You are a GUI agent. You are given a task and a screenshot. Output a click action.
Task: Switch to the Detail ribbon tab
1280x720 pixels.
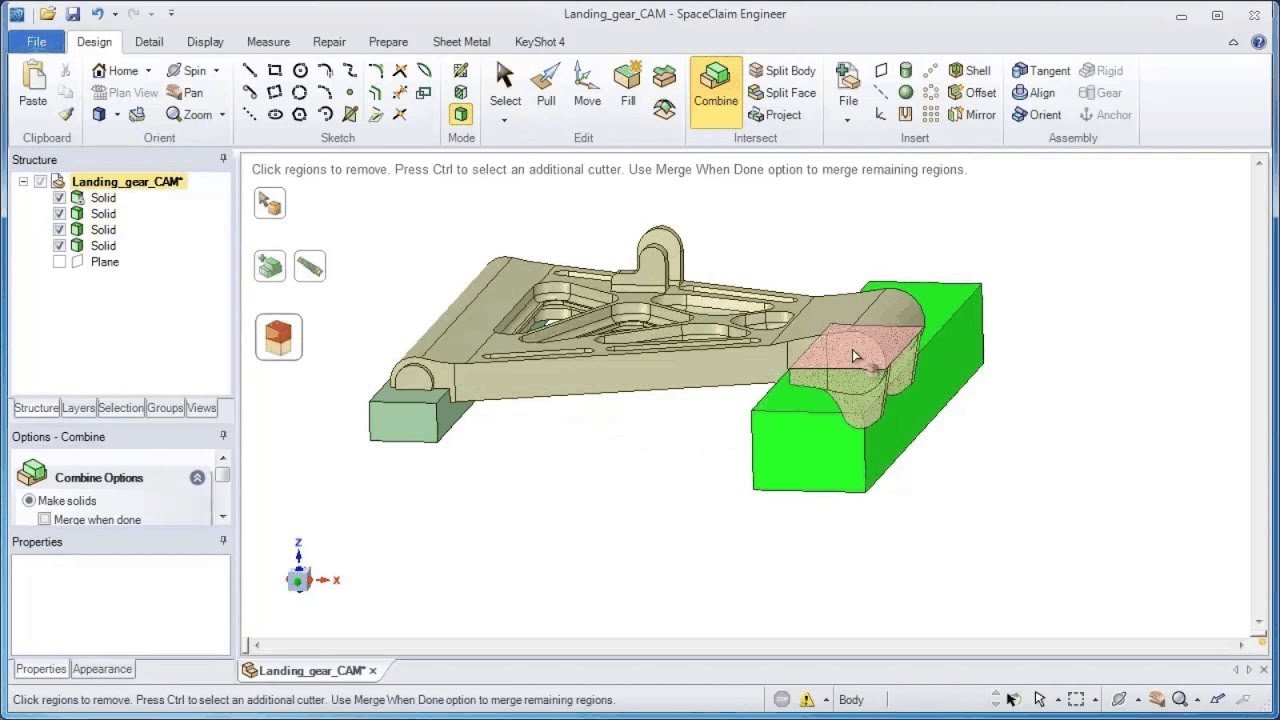(x=149, y=42)
